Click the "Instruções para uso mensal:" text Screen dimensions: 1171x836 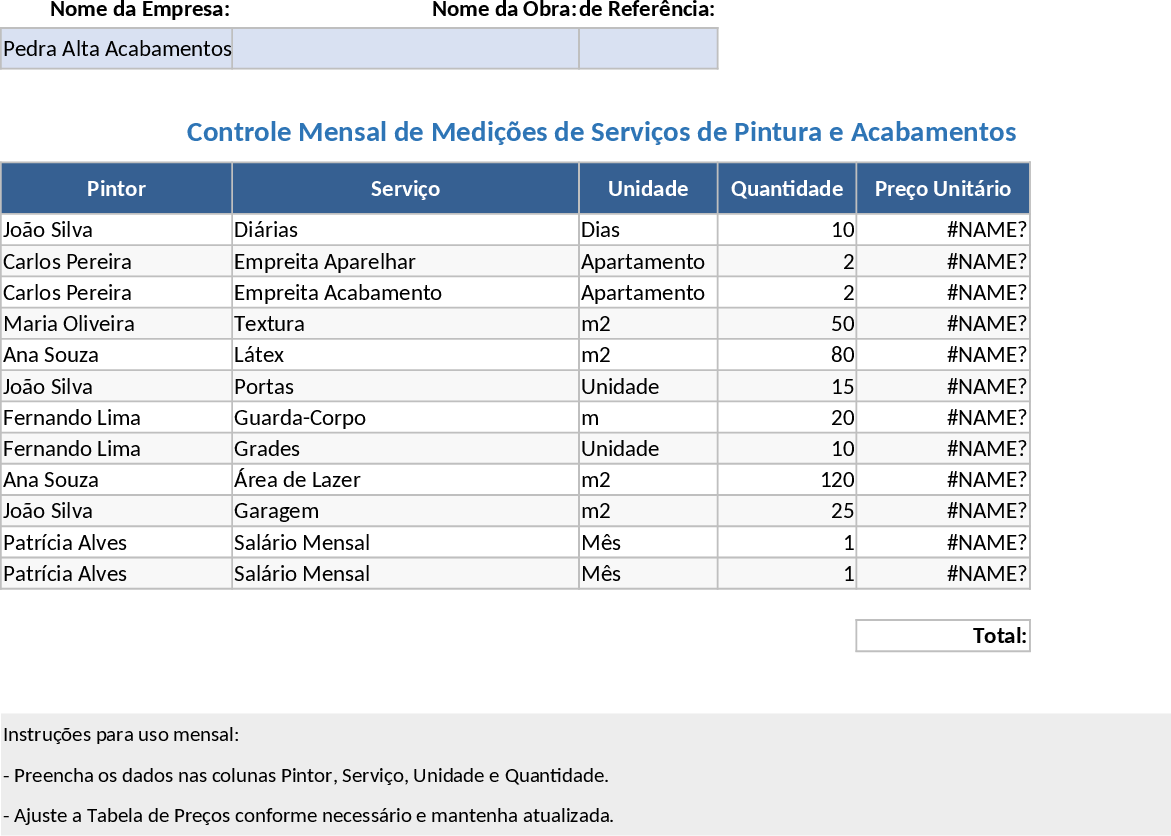click(x=121, y=735)
